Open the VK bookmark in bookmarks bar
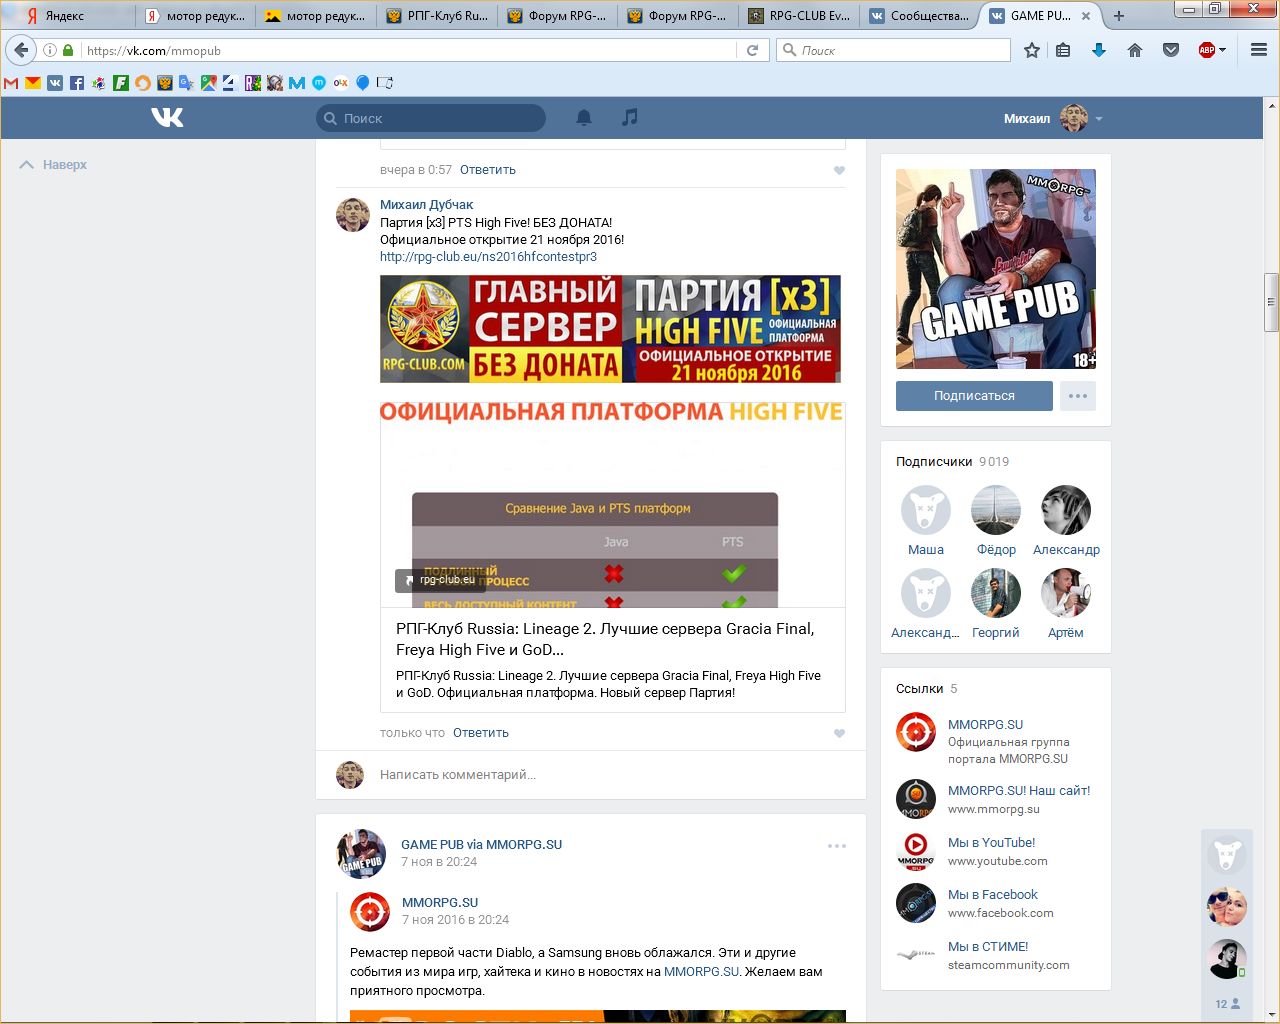This screenshot has height=1024, width=1280. (x=55, y=83)
